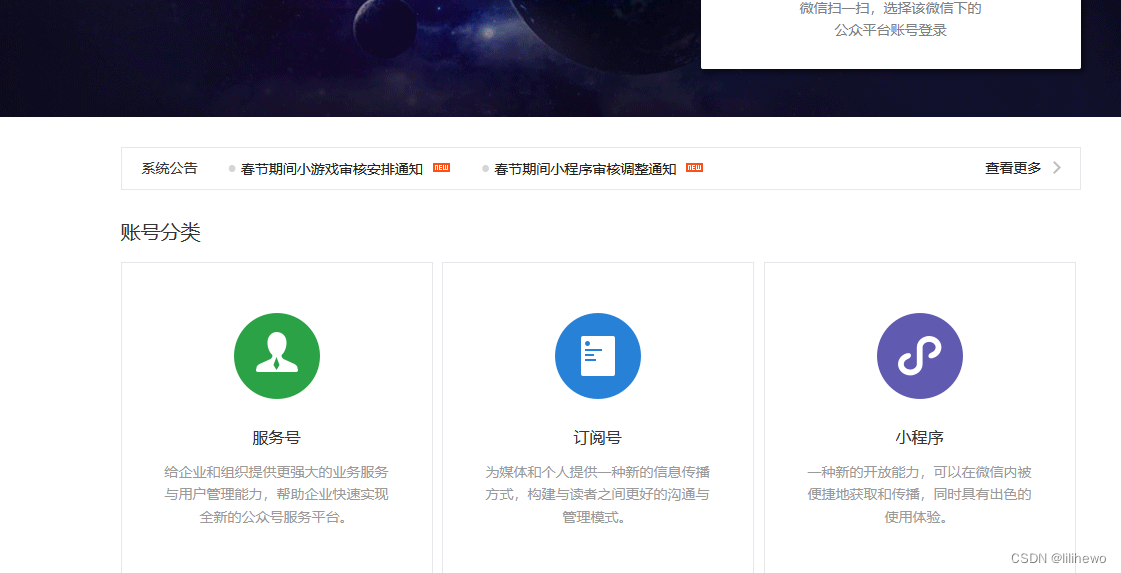Open announcement 春节期间小游戏审核安排通知
This screenshot has height=573, width=1121.
click(x=332, y=169)
